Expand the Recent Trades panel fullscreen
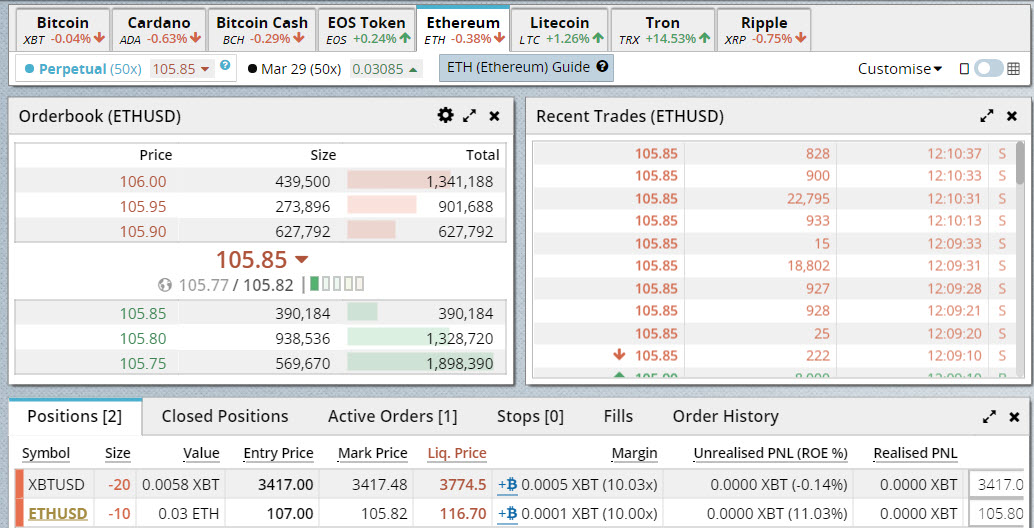Viewport: 1034px width, 528px height. 987,116
